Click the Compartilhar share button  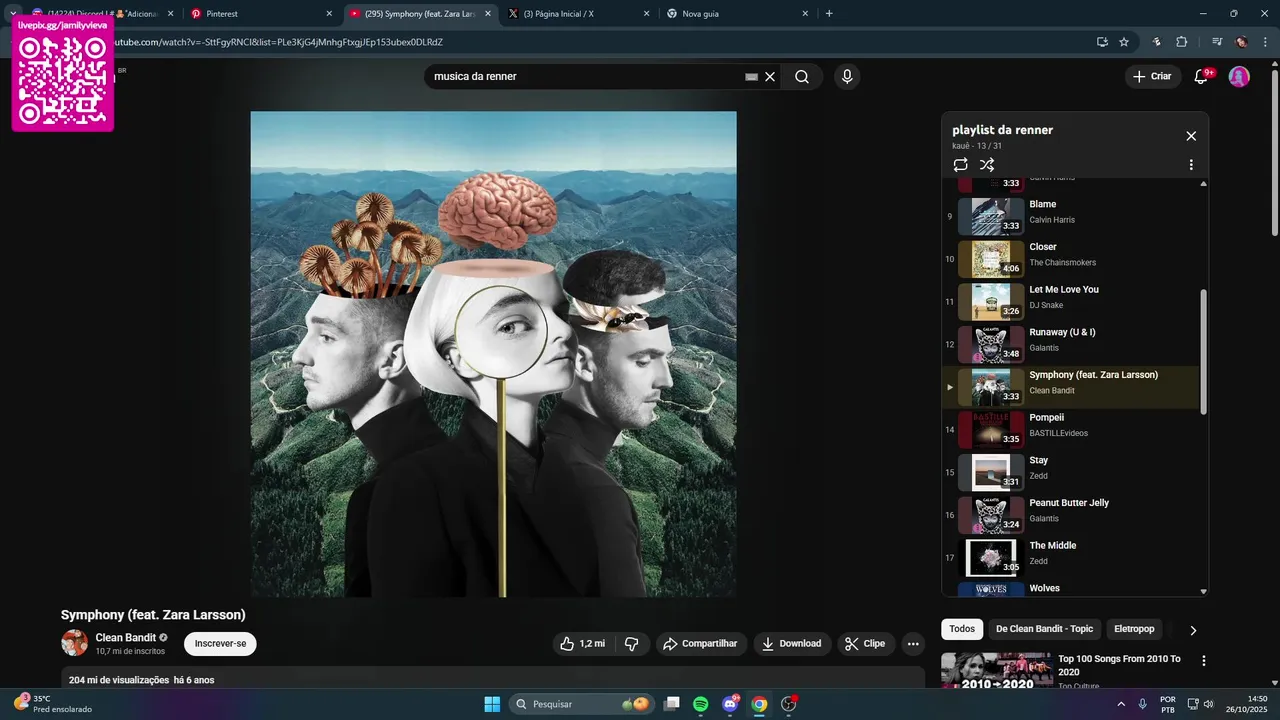pos(700,644)
